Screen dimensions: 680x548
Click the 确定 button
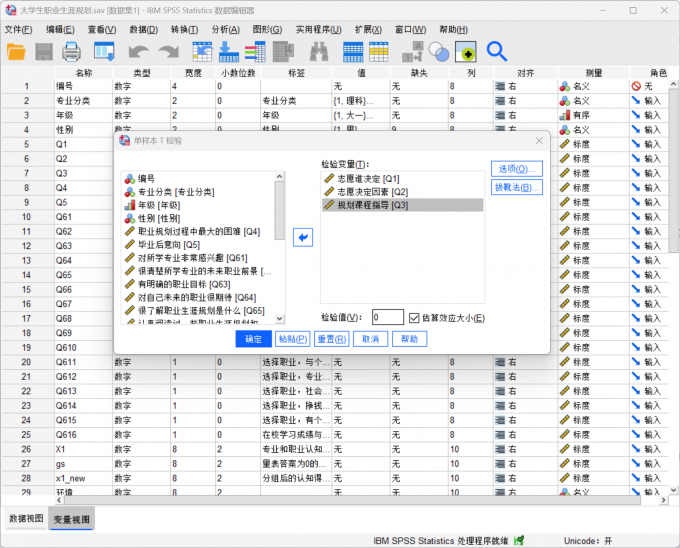pyautogui.click(x=254, y=339)
